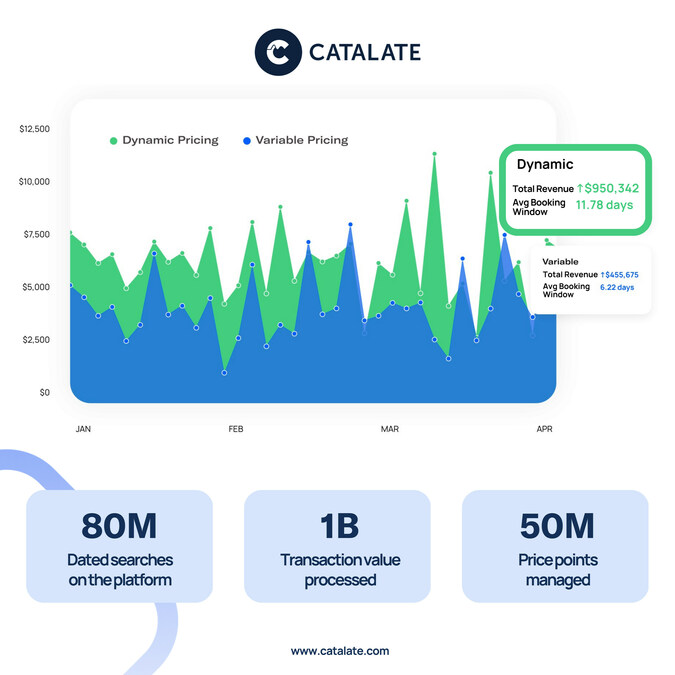The height and width of the screenshot is (675, 675).
Task: Click the $12,500 y-axis label
Action: click(x=34, y=129)
